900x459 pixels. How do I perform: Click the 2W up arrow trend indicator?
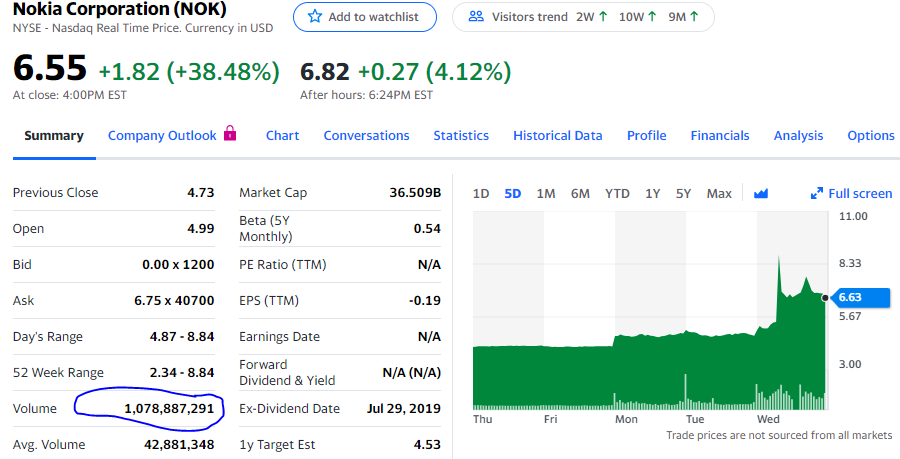pyautogui.click(x=603, y=17)
